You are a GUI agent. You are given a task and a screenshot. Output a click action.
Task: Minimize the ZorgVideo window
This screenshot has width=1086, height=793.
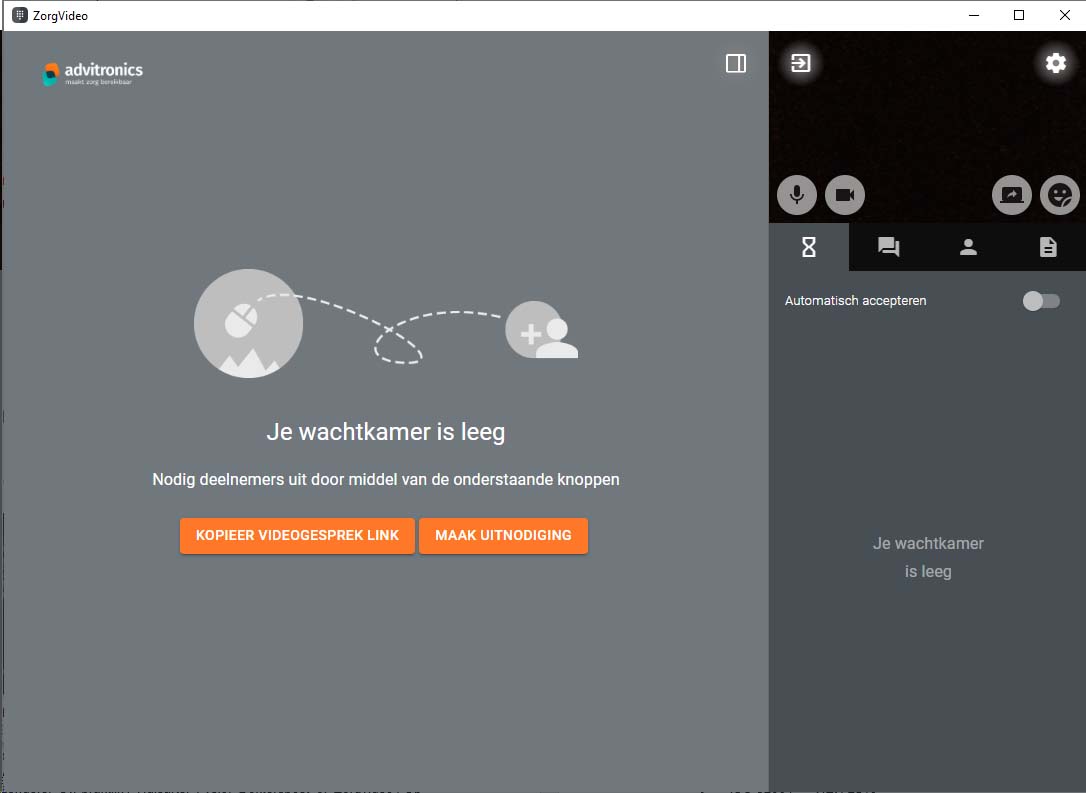pos(973,15)
